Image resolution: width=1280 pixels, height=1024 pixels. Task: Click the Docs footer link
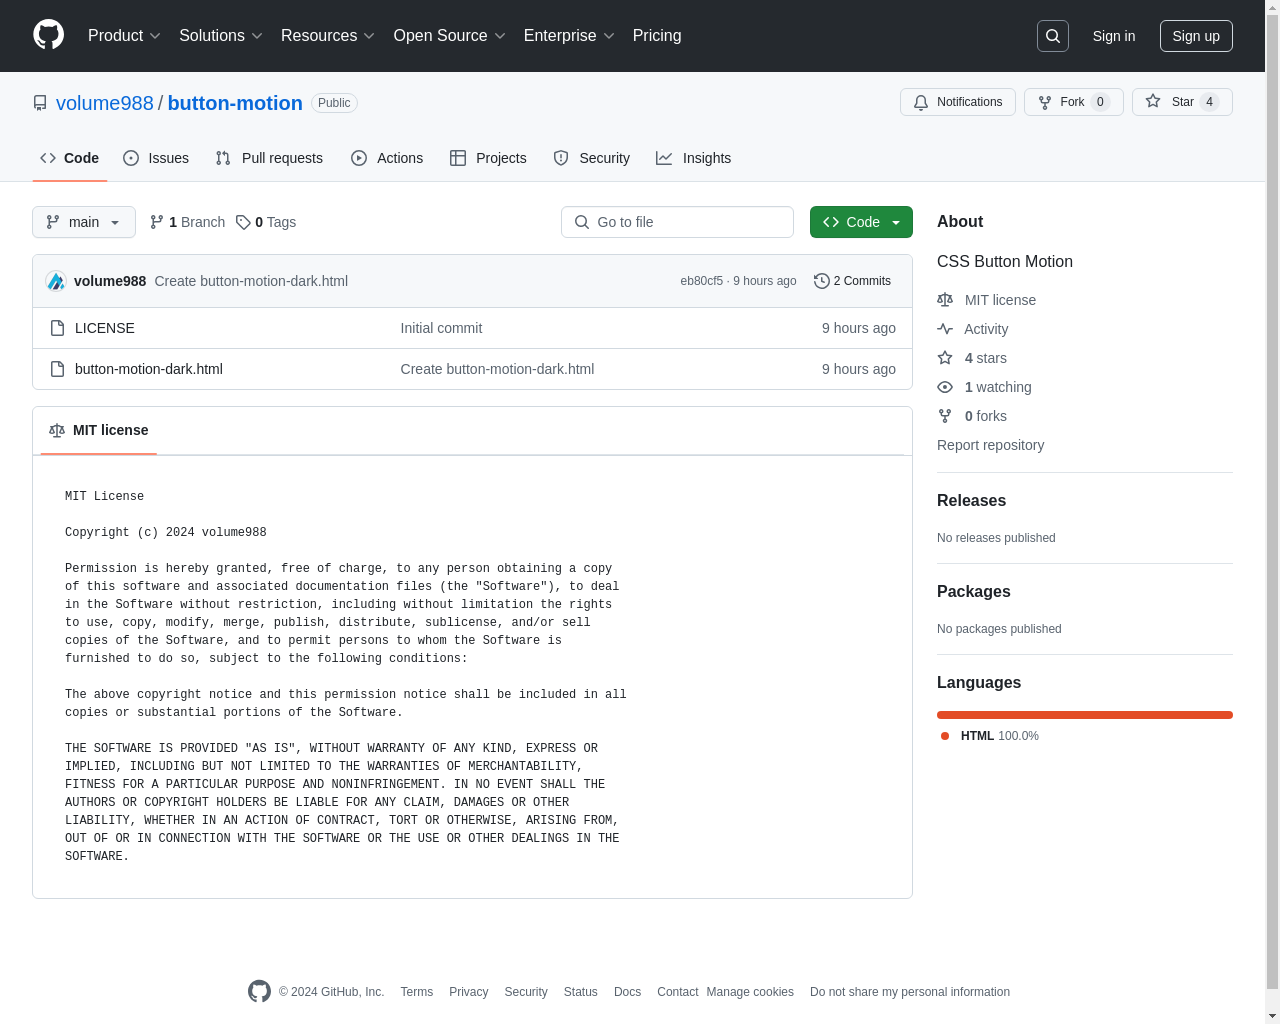(628, 992)
